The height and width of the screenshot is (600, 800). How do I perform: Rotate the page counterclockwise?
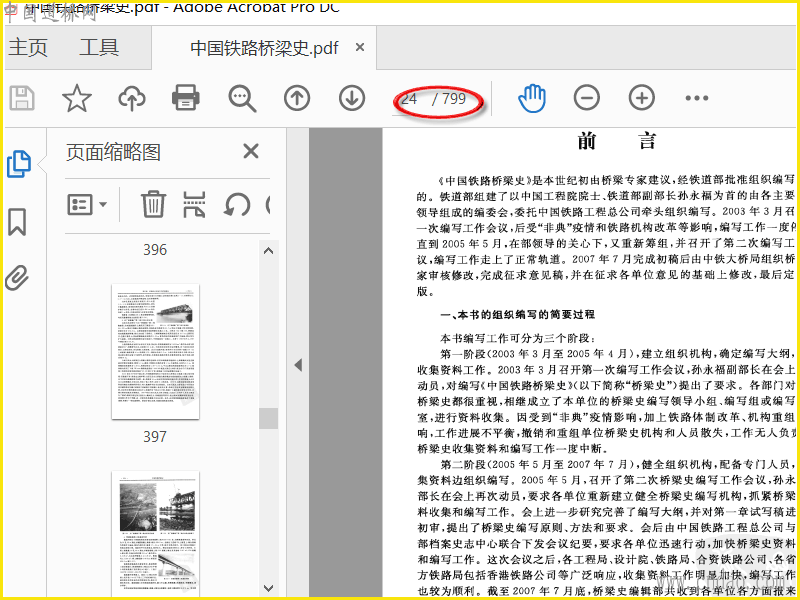(x=237, y=205)
